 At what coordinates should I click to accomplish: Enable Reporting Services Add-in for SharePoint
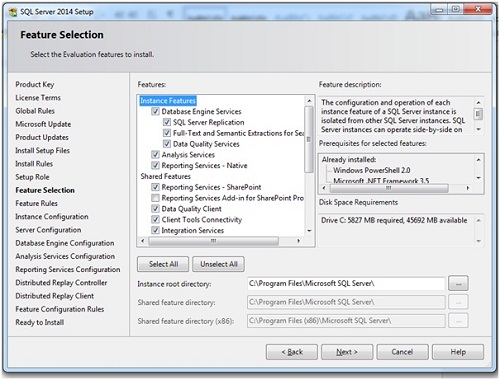[155, 198]
